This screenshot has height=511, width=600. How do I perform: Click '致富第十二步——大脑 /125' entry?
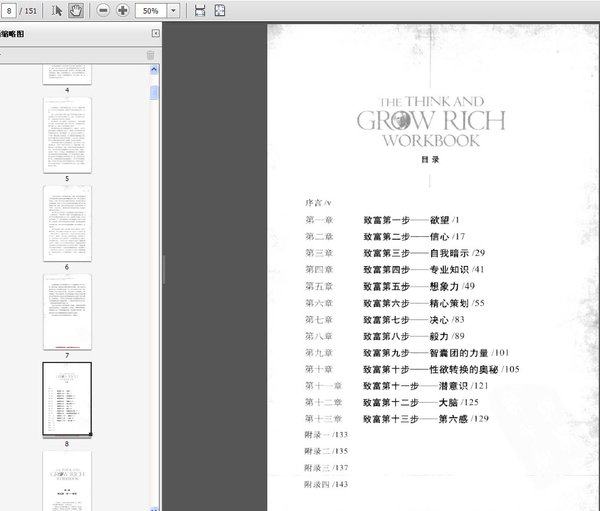421,402
